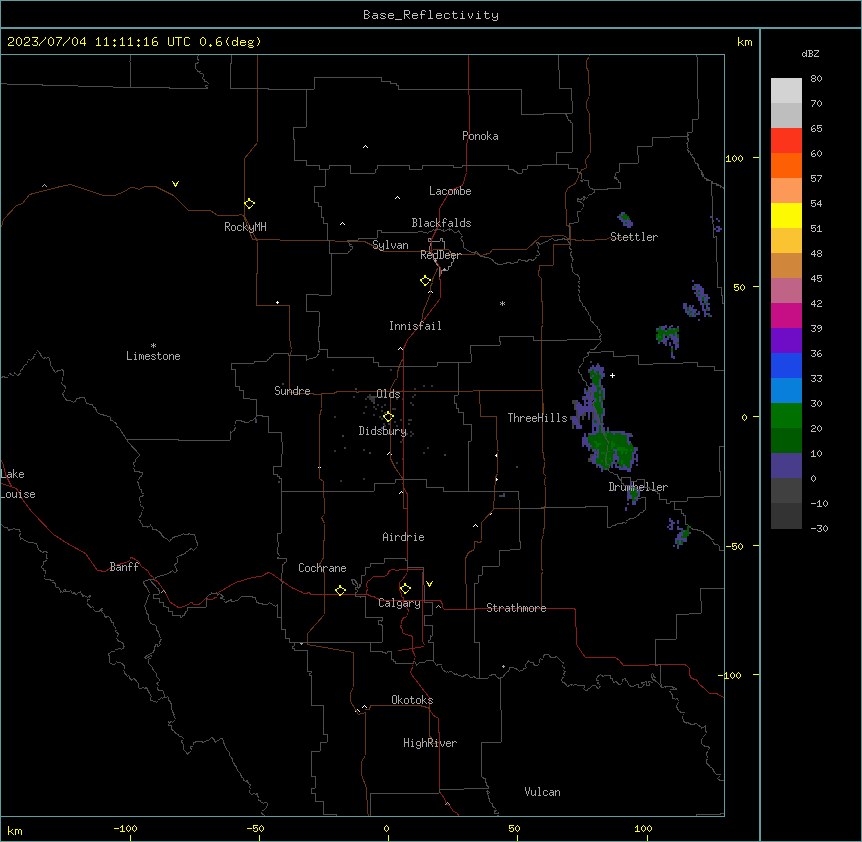This screenshot has height=842, width=862.
Task: Select the yellow diamond marker between Olds and Didsbury
Action: pyautogui.click(x=388, y=417)
